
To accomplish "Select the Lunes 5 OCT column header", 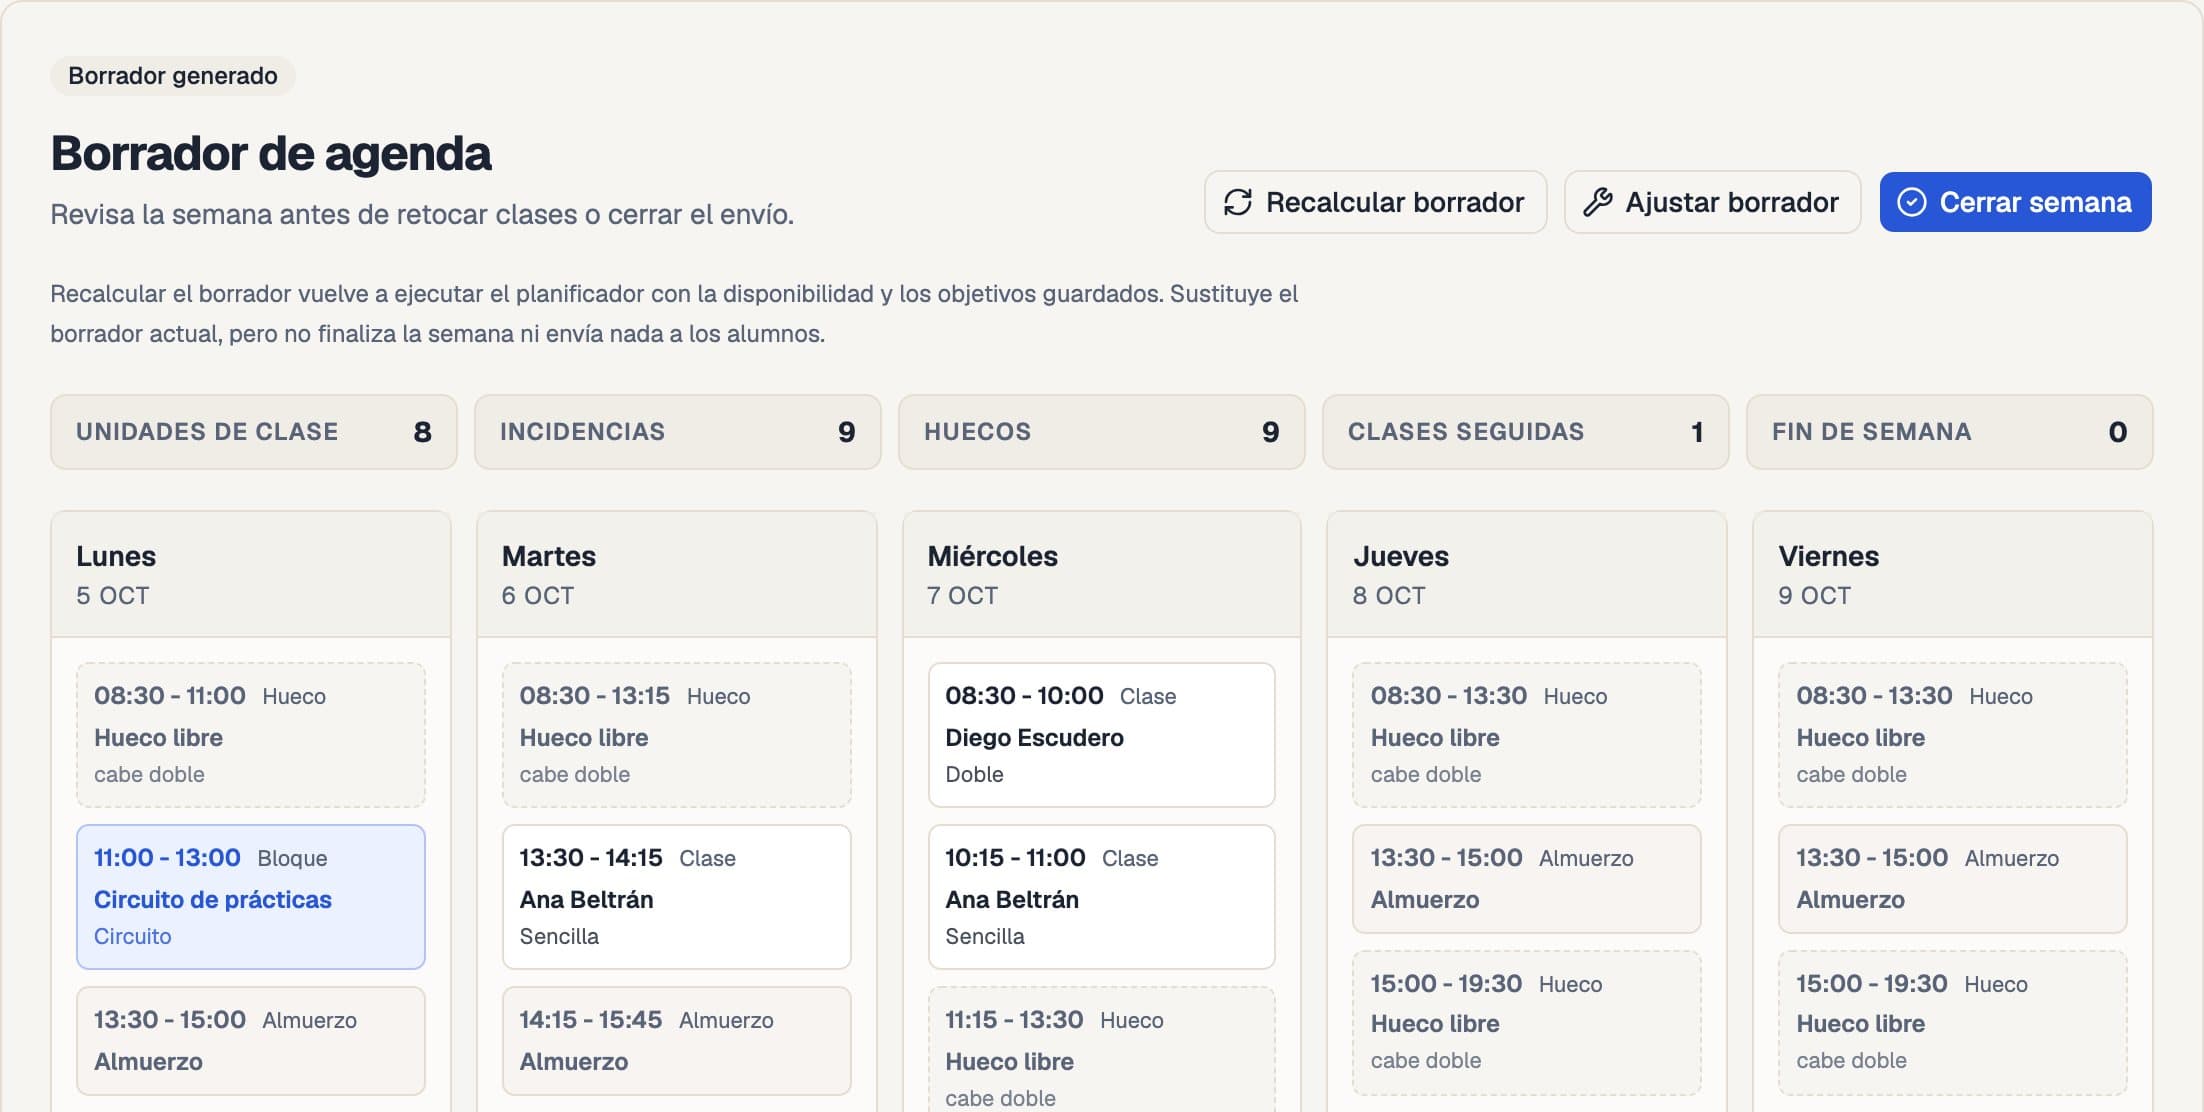I will (x=251, y=575).
